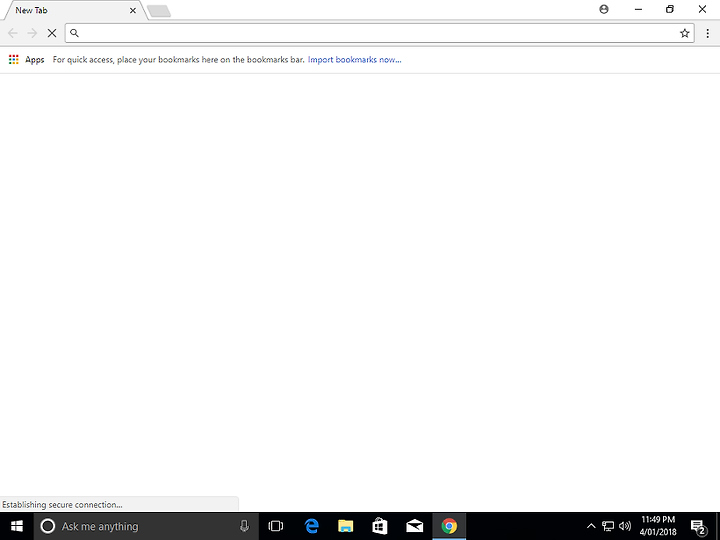Click the Establishing secure connection status text
The width and height of the screenshot is (720, 540).
[x=62, y=505]
